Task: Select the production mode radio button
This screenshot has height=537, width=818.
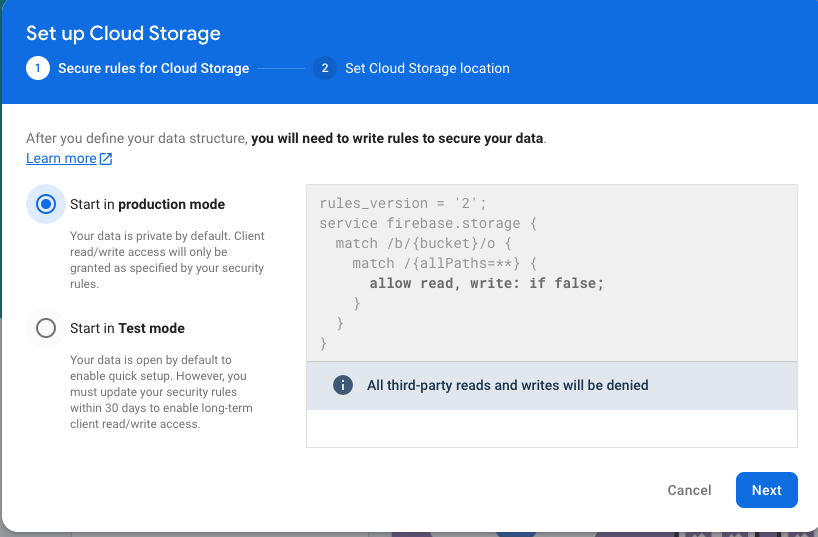Action: pos(46,204)
